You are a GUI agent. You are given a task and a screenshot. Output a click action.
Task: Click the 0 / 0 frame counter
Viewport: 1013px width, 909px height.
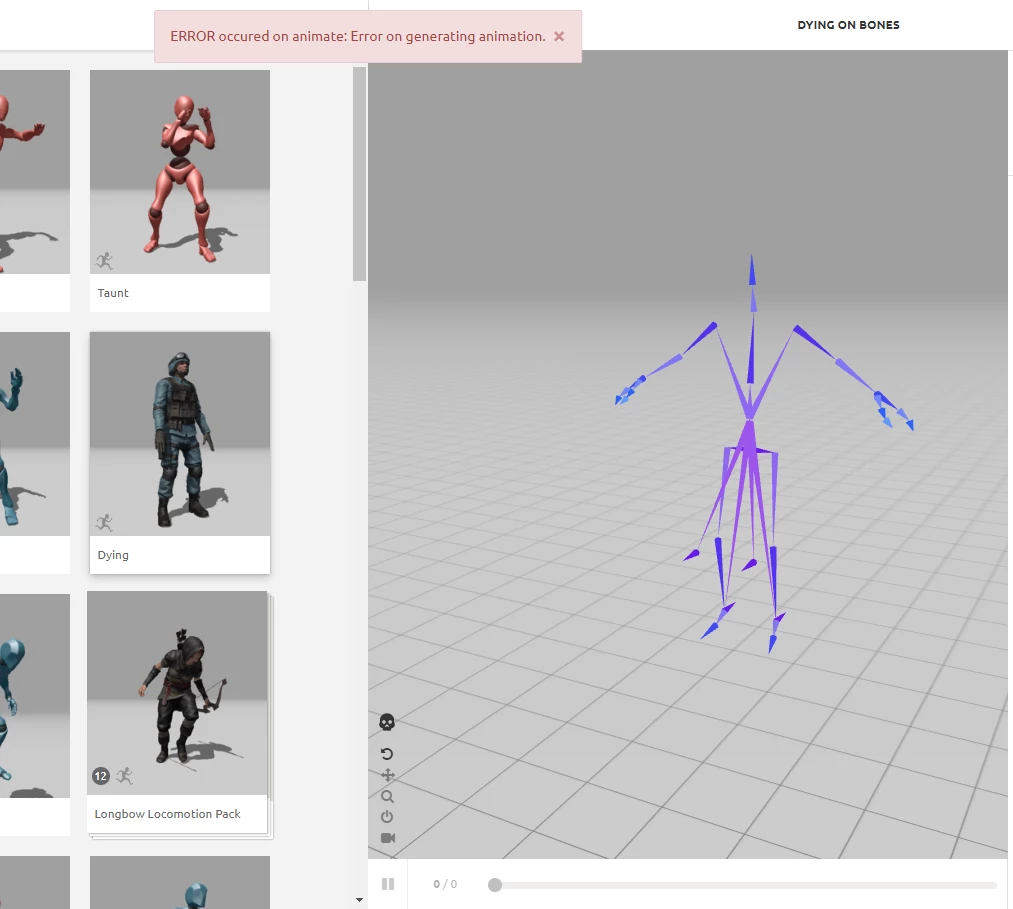click(445, 884)
